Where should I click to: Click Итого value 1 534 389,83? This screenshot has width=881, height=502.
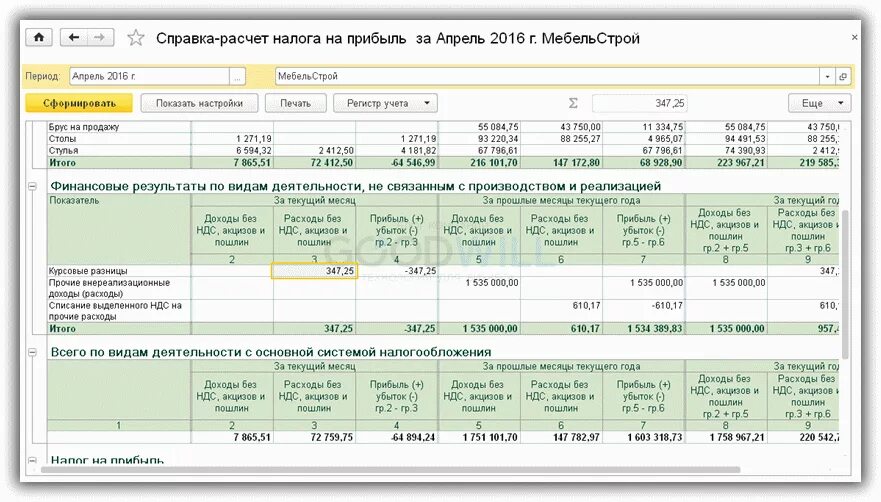(655, 329)
